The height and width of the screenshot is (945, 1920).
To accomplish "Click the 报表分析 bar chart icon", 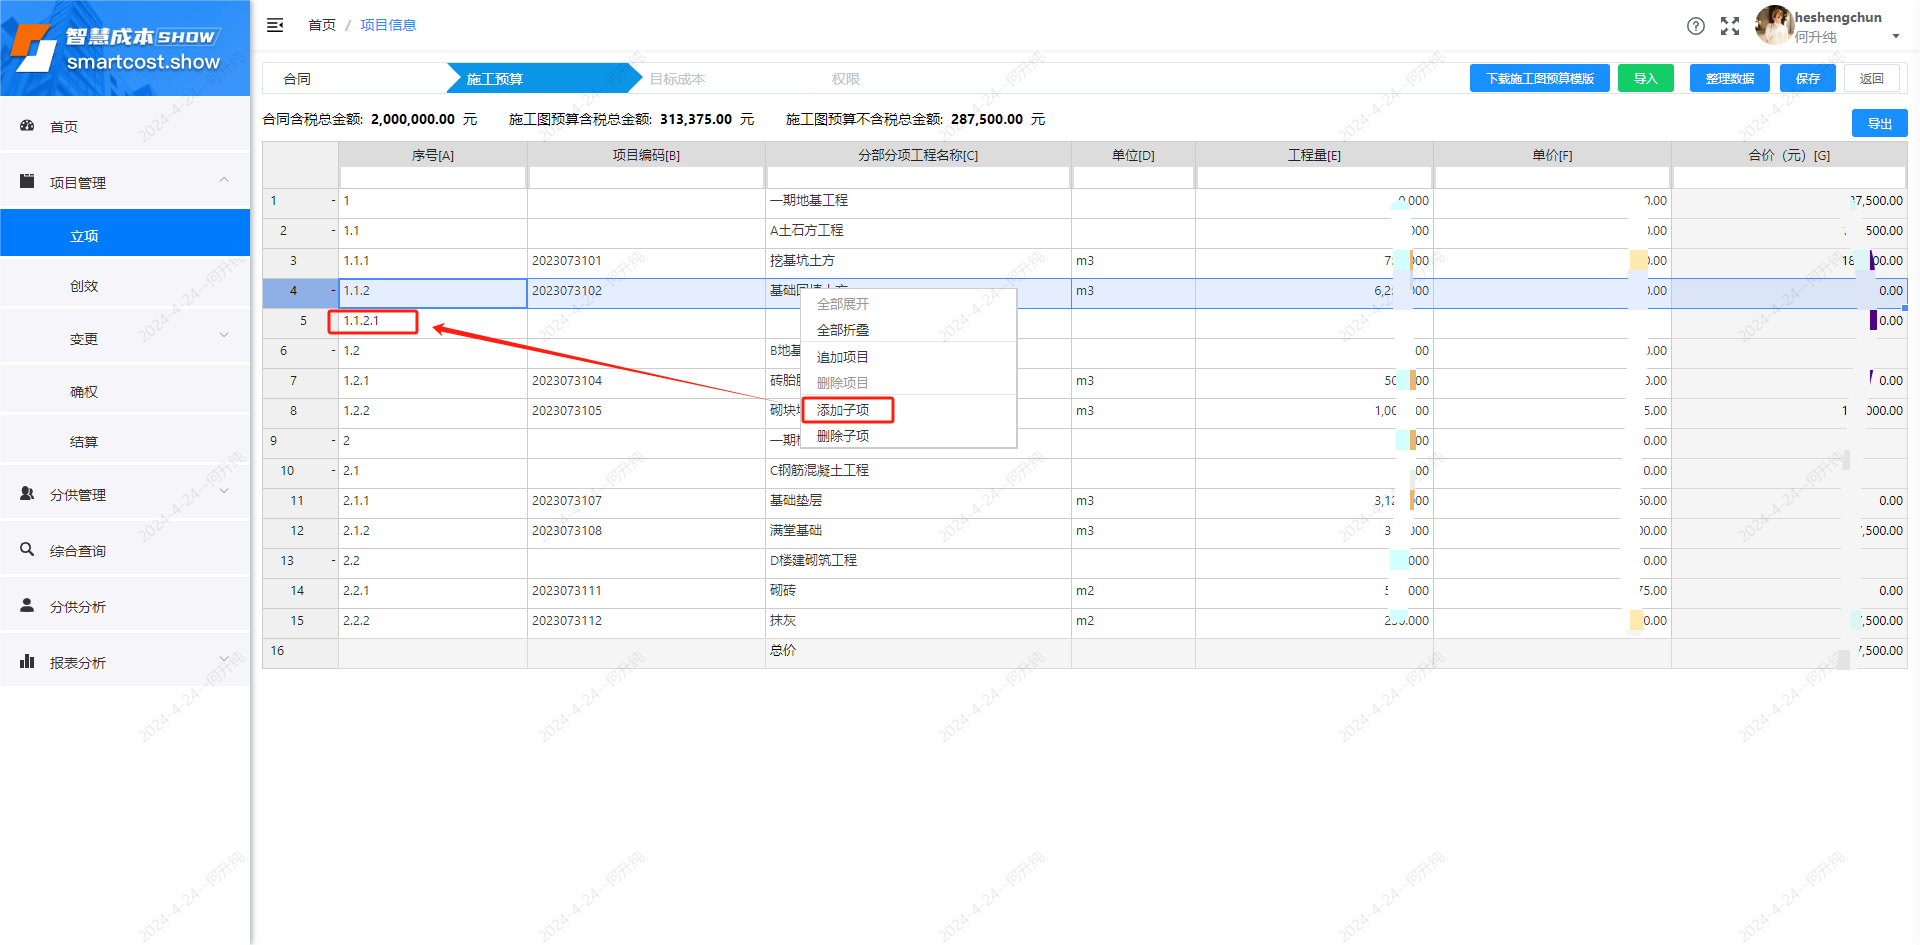I will tap(28, 662).
